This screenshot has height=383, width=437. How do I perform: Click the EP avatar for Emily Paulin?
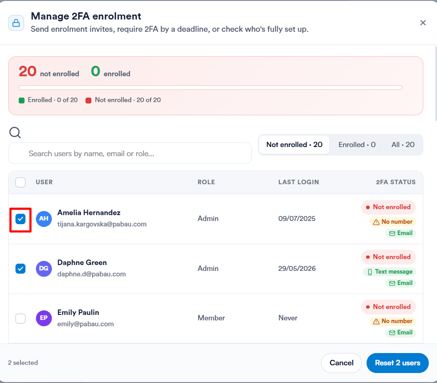click(x=44, y=318)
